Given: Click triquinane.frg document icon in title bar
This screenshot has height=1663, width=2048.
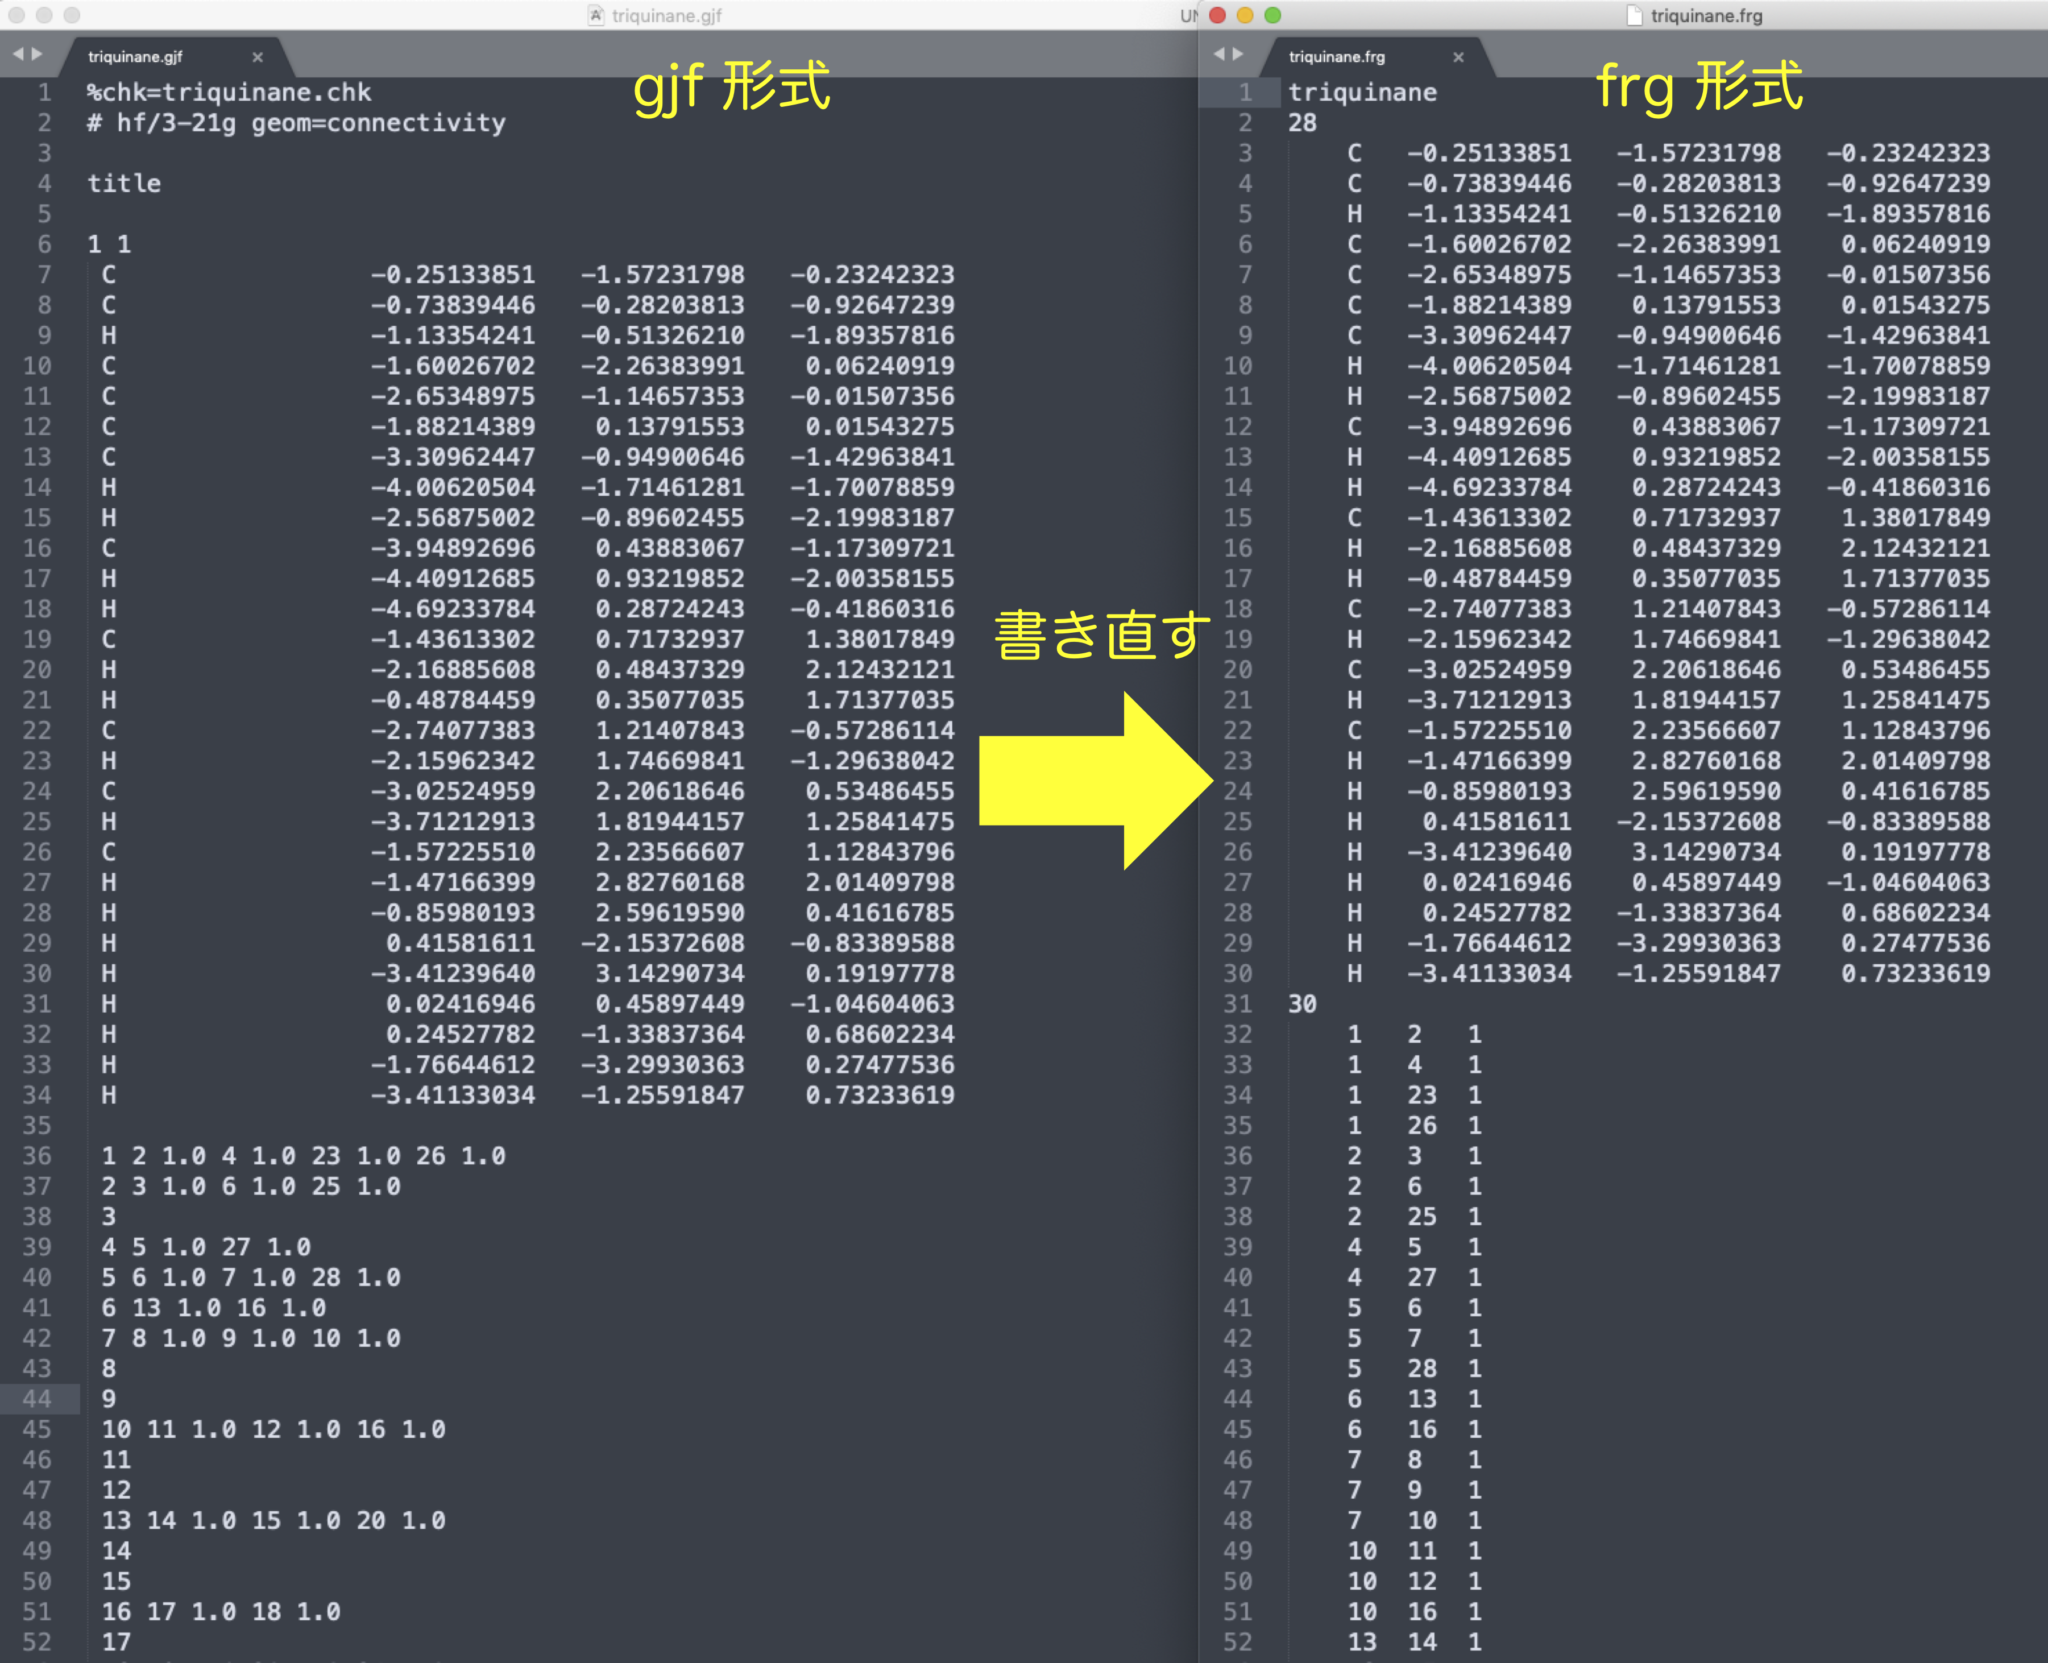Looking at the screenshot, I should [x=1634, y=15].
